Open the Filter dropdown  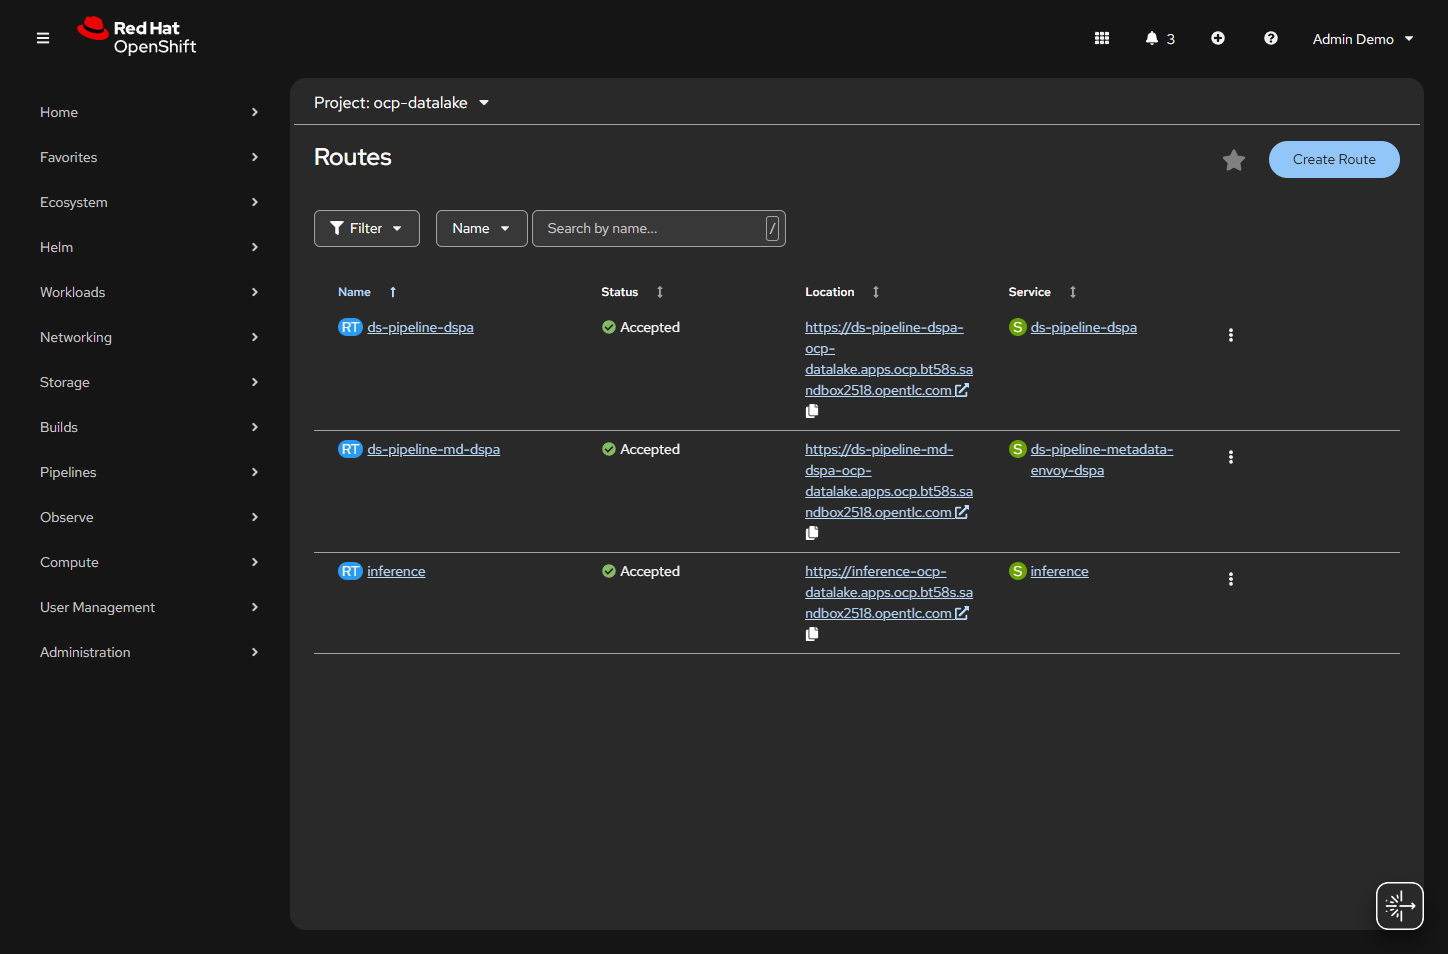pyautogui.click(x=367, y=228)
